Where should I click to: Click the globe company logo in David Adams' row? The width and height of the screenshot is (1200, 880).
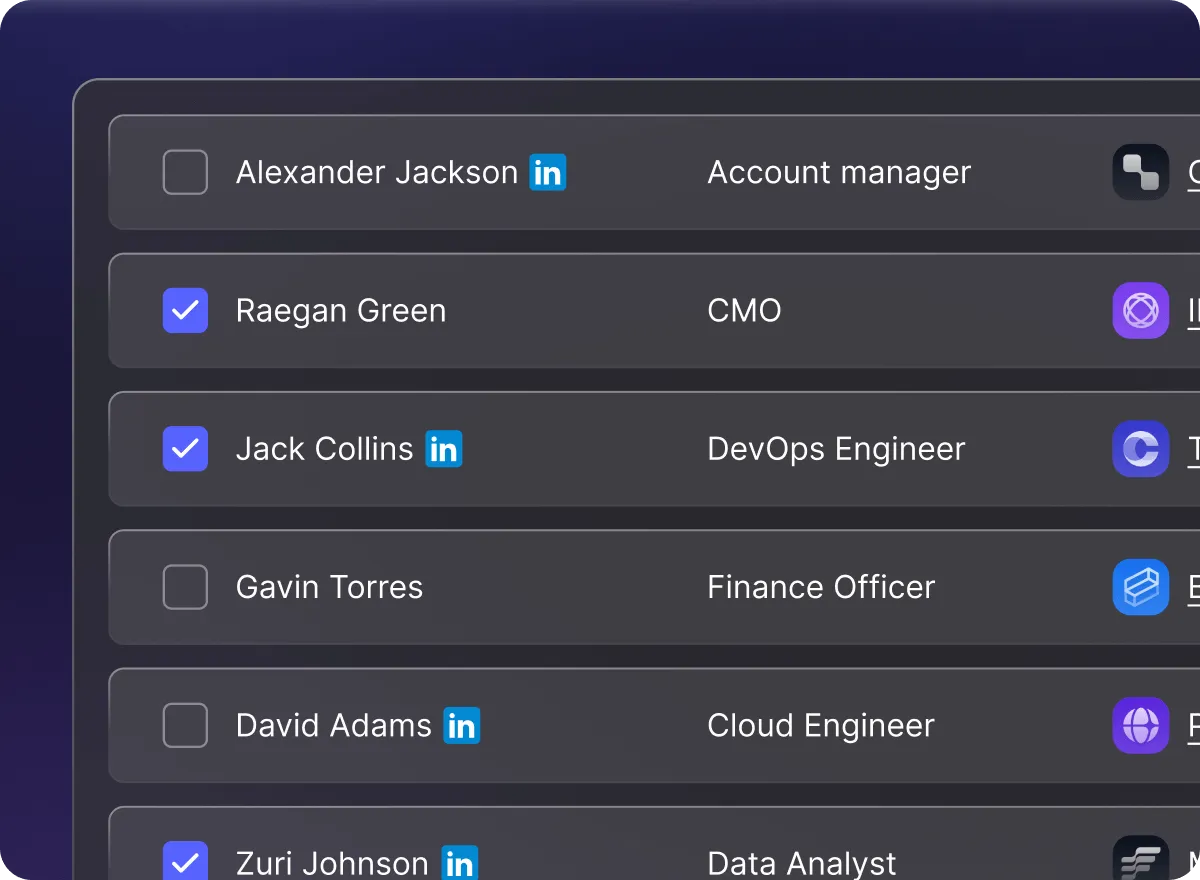[1140, 726]
